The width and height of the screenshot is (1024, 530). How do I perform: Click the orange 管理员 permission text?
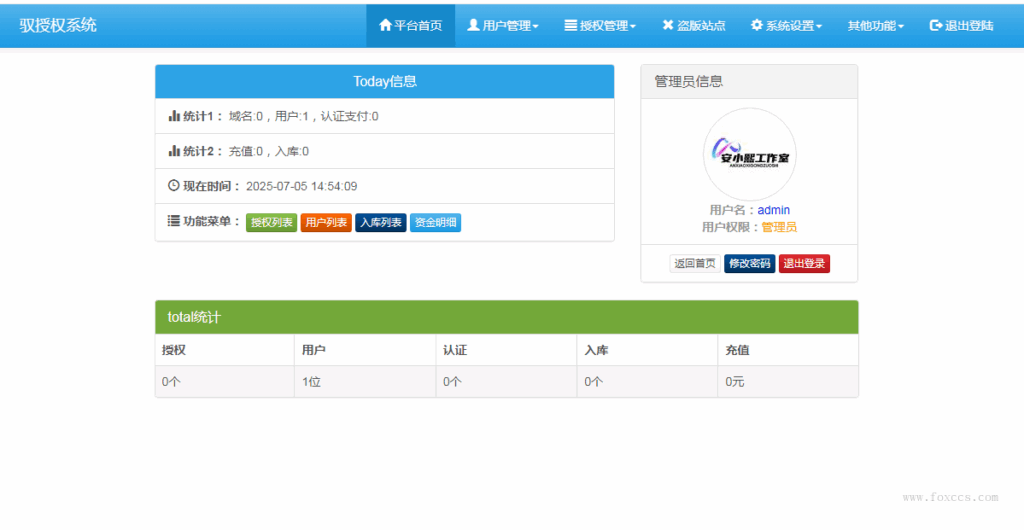(779, 227)
